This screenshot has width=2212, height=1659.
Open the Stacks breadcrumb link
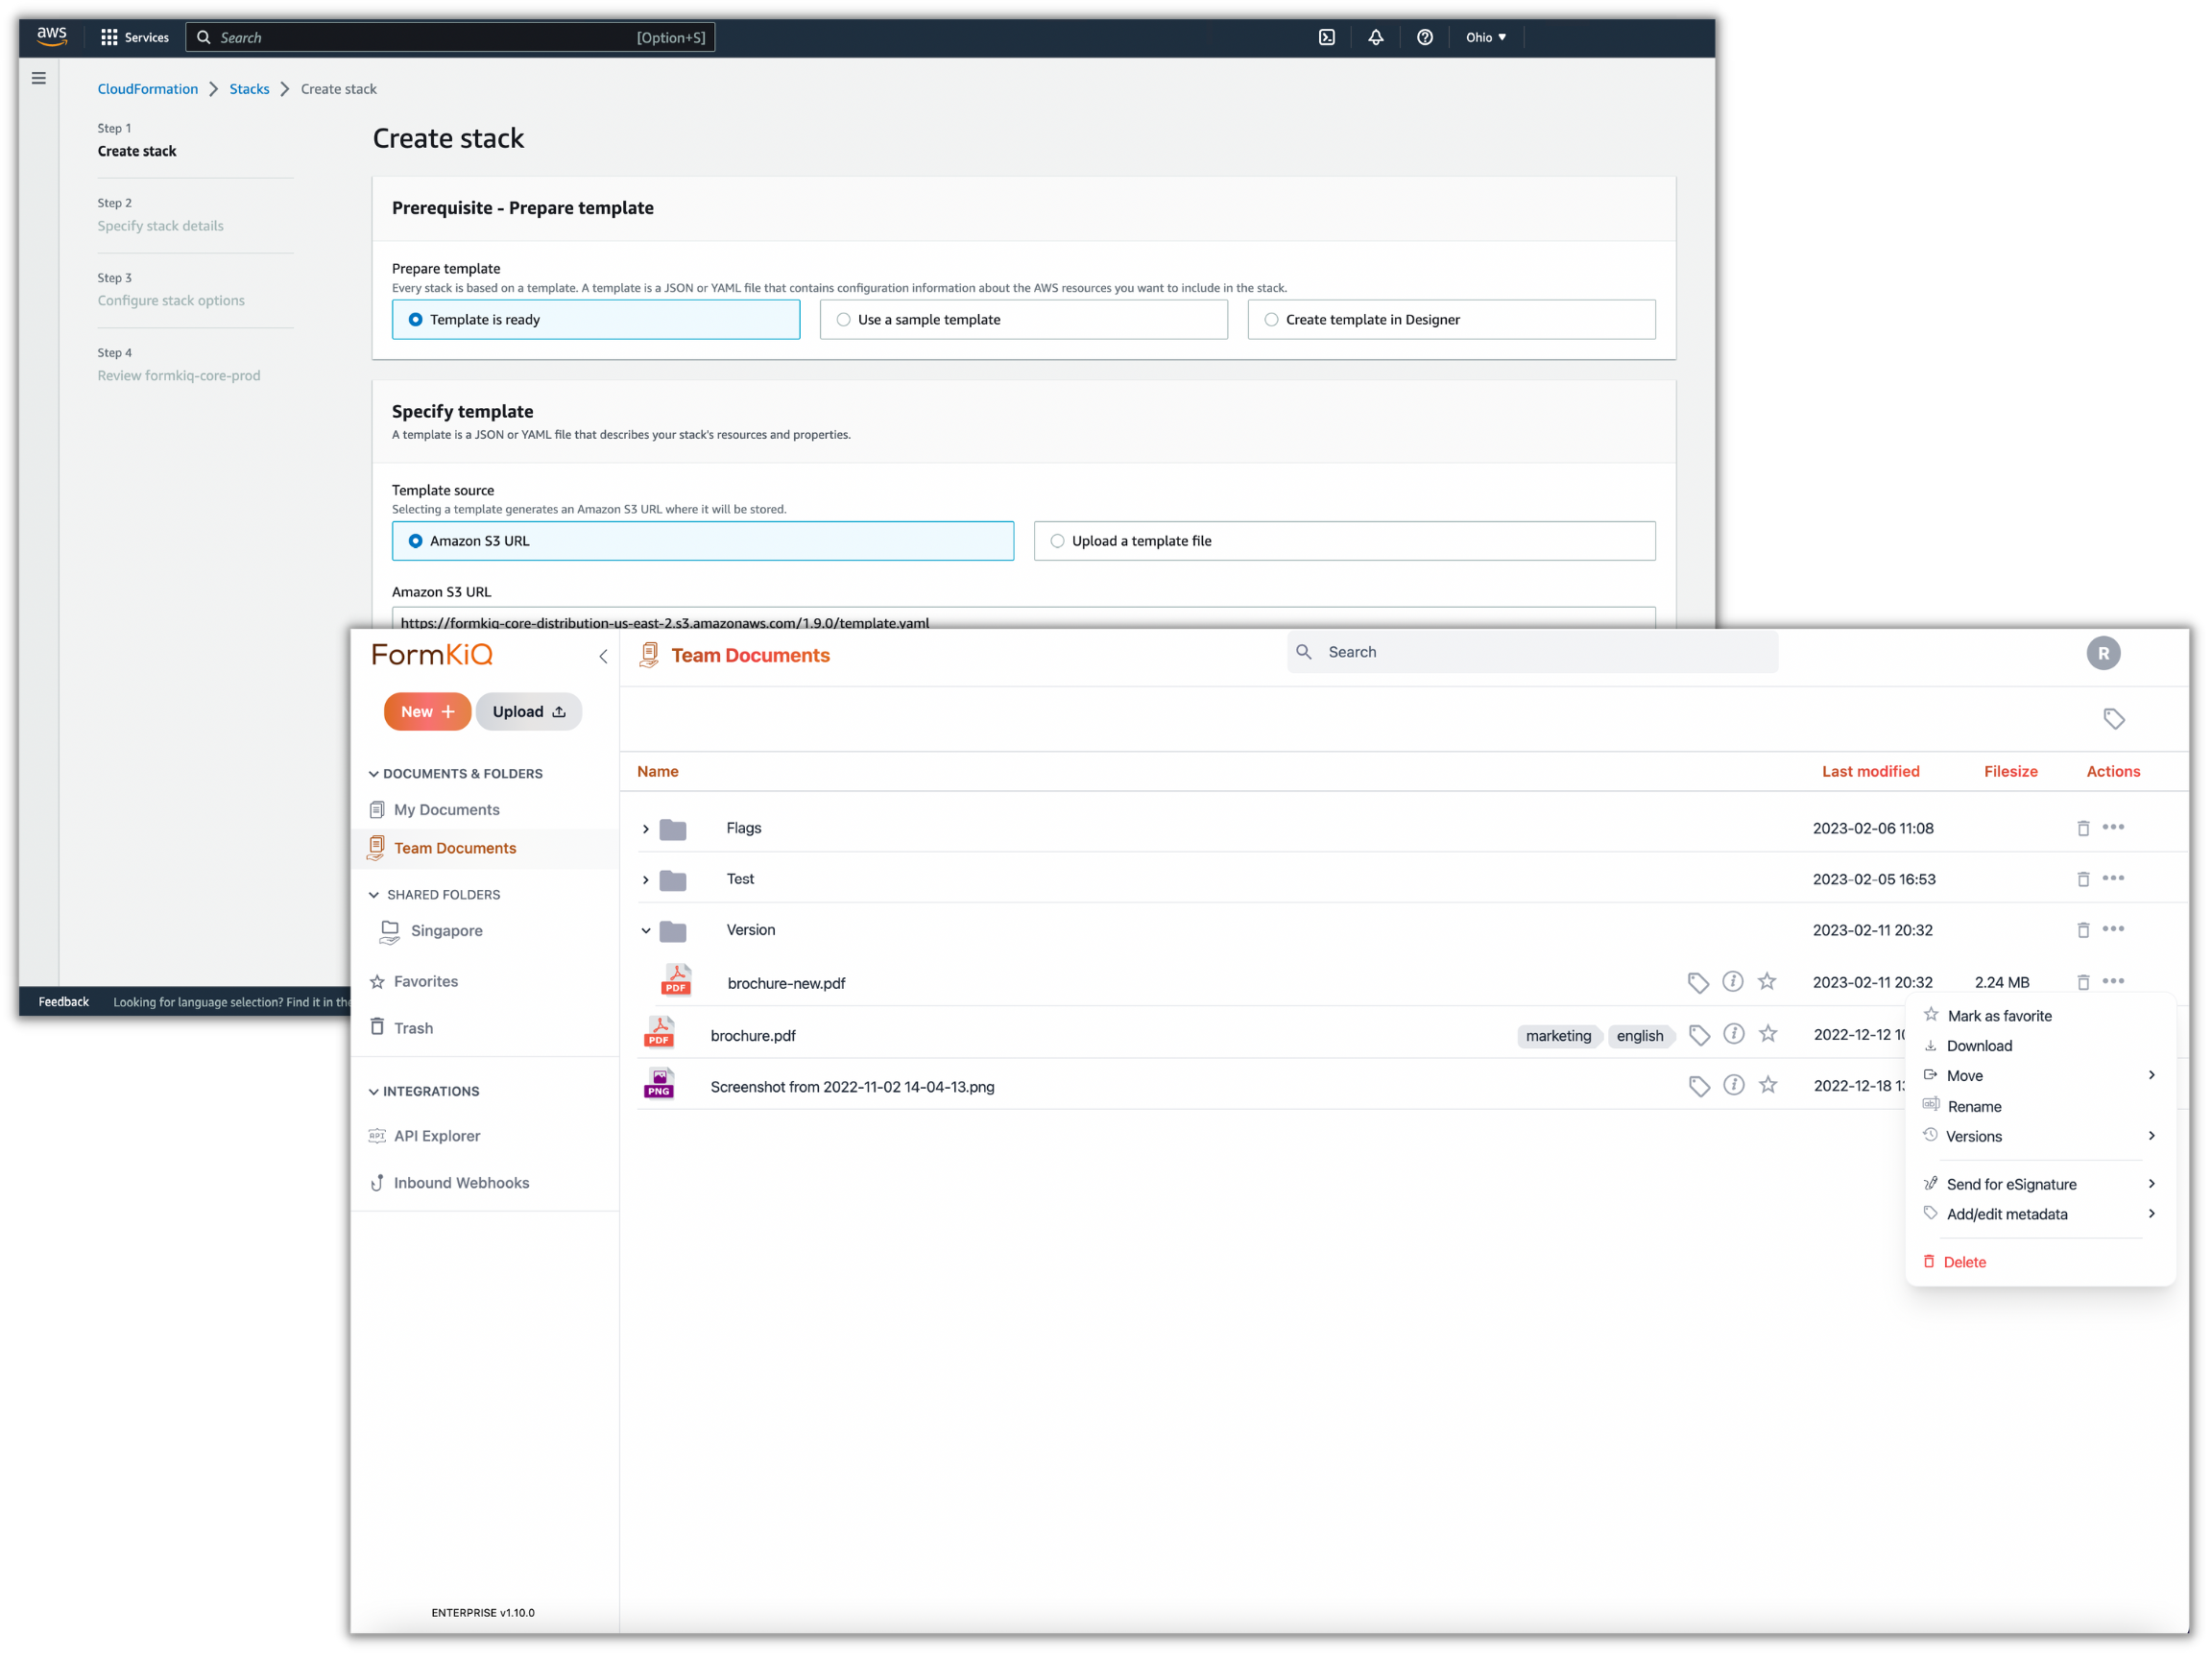click(x=249, y=88)
